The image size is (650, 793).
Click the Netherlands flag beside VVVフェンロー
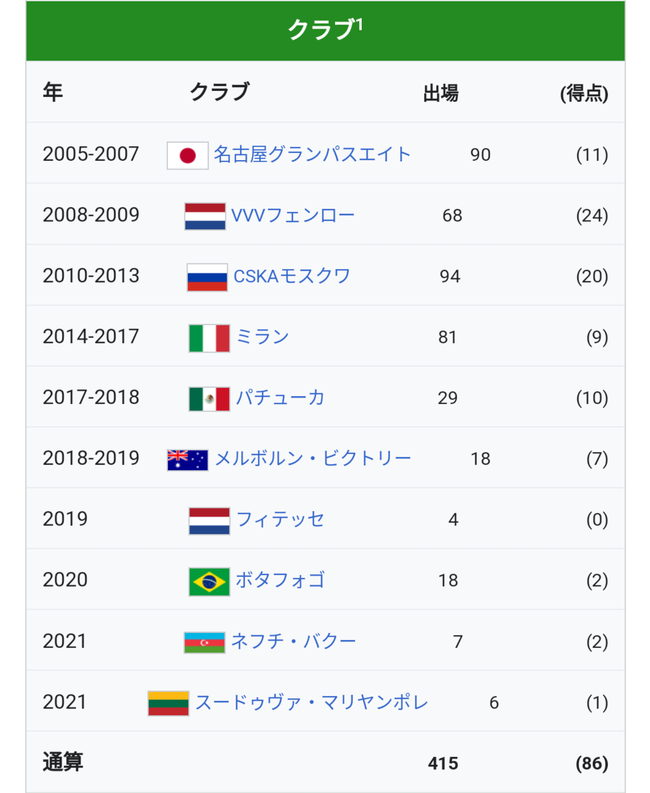(x=205, y=216)
